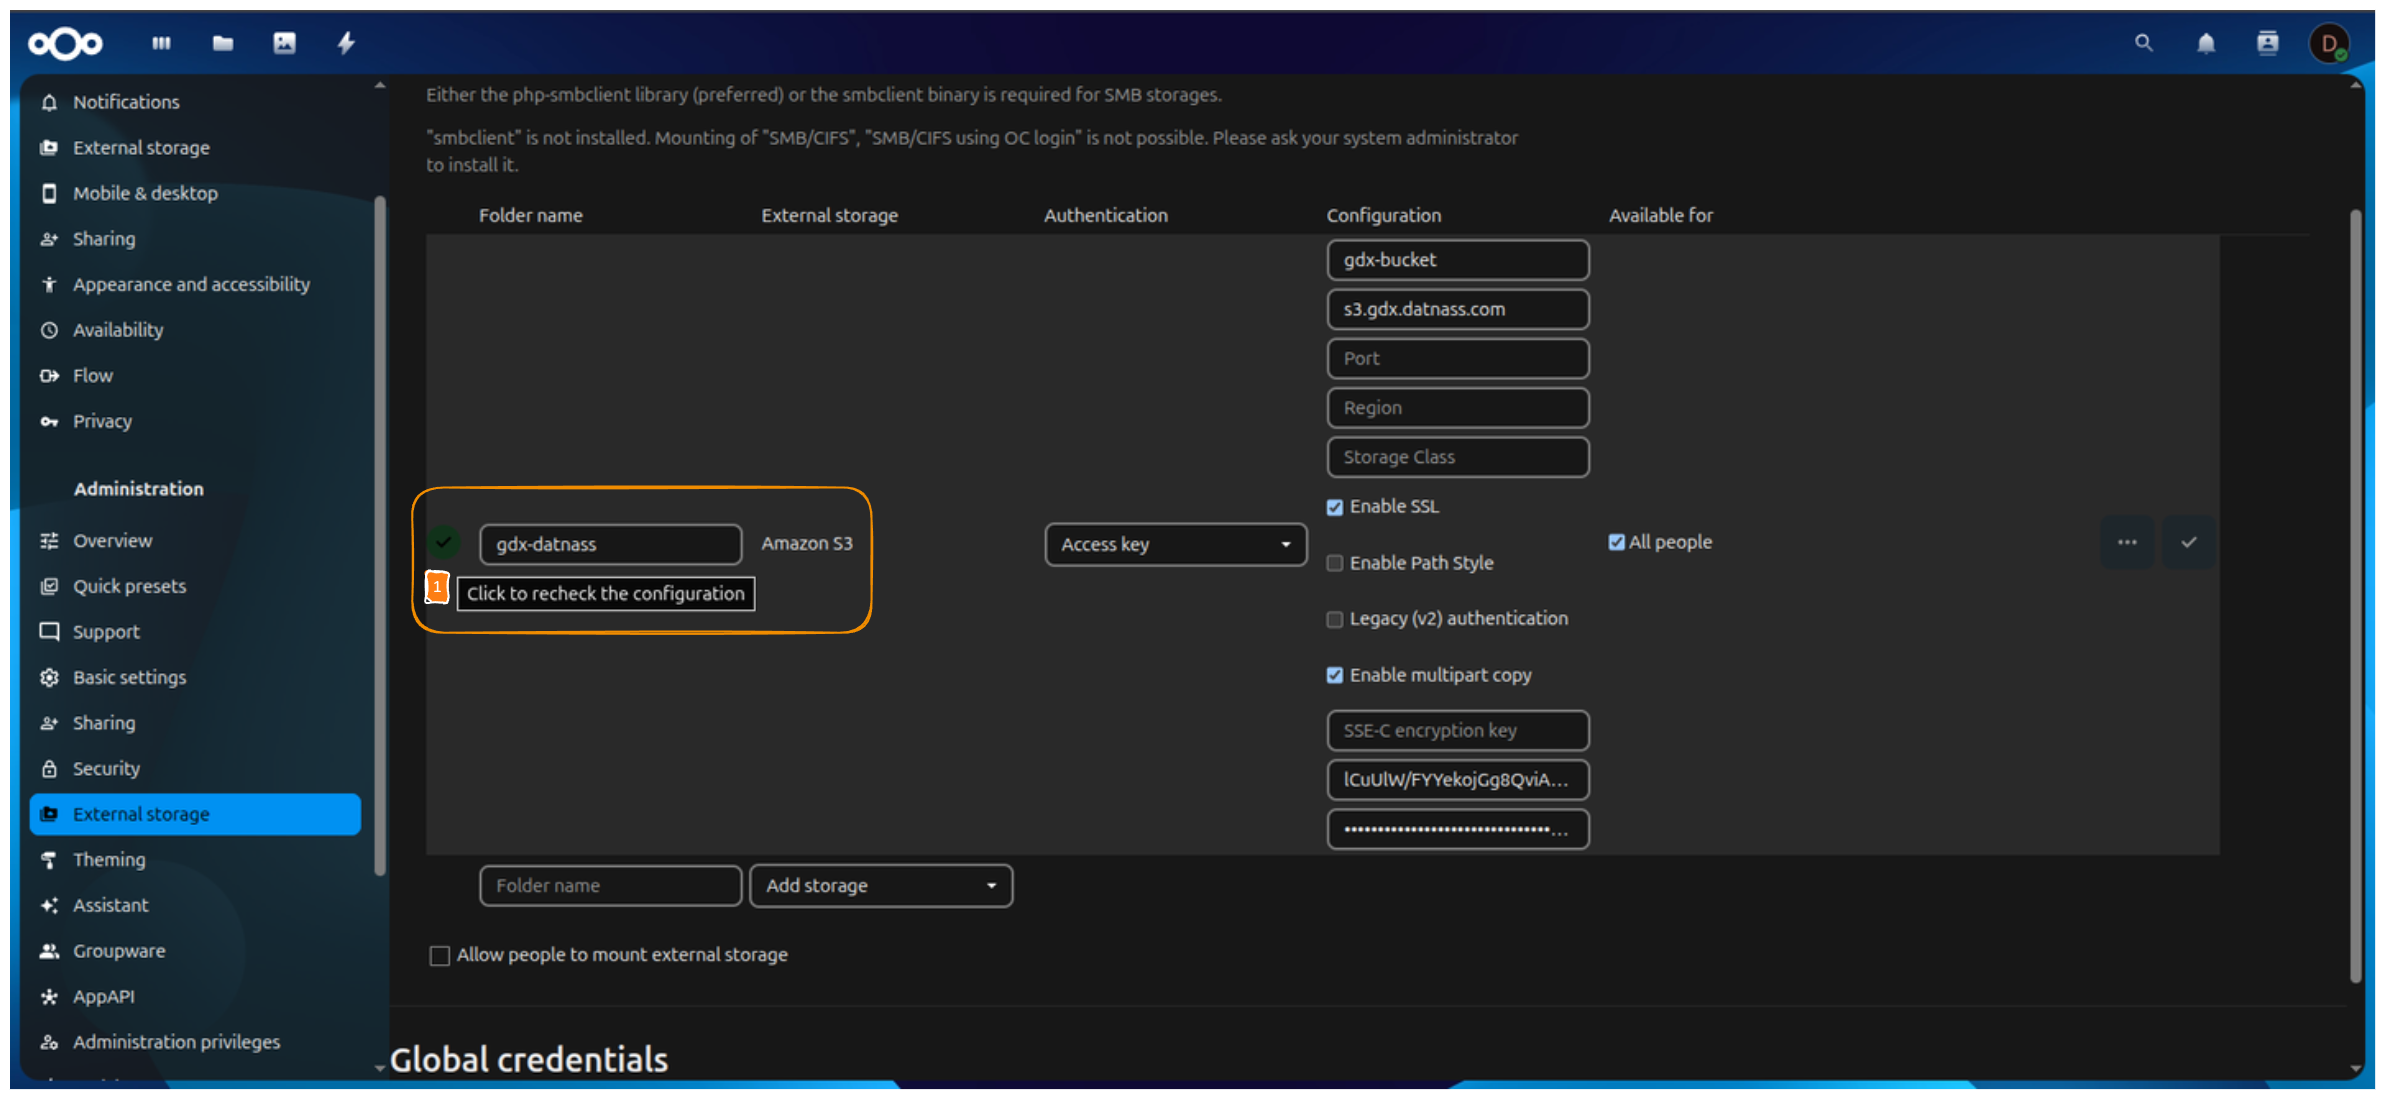Screen dimensions: 2385x1099
Task: Open the user avatar account menu
Action: [x=2329, y=43]
